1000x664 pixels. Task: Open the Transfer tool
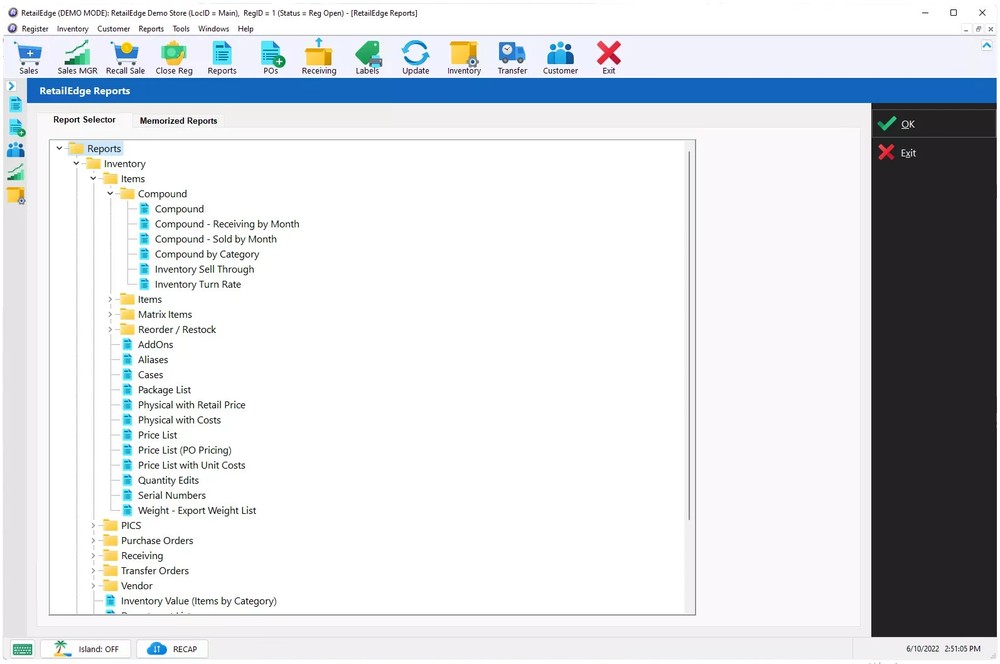point(512,57)
